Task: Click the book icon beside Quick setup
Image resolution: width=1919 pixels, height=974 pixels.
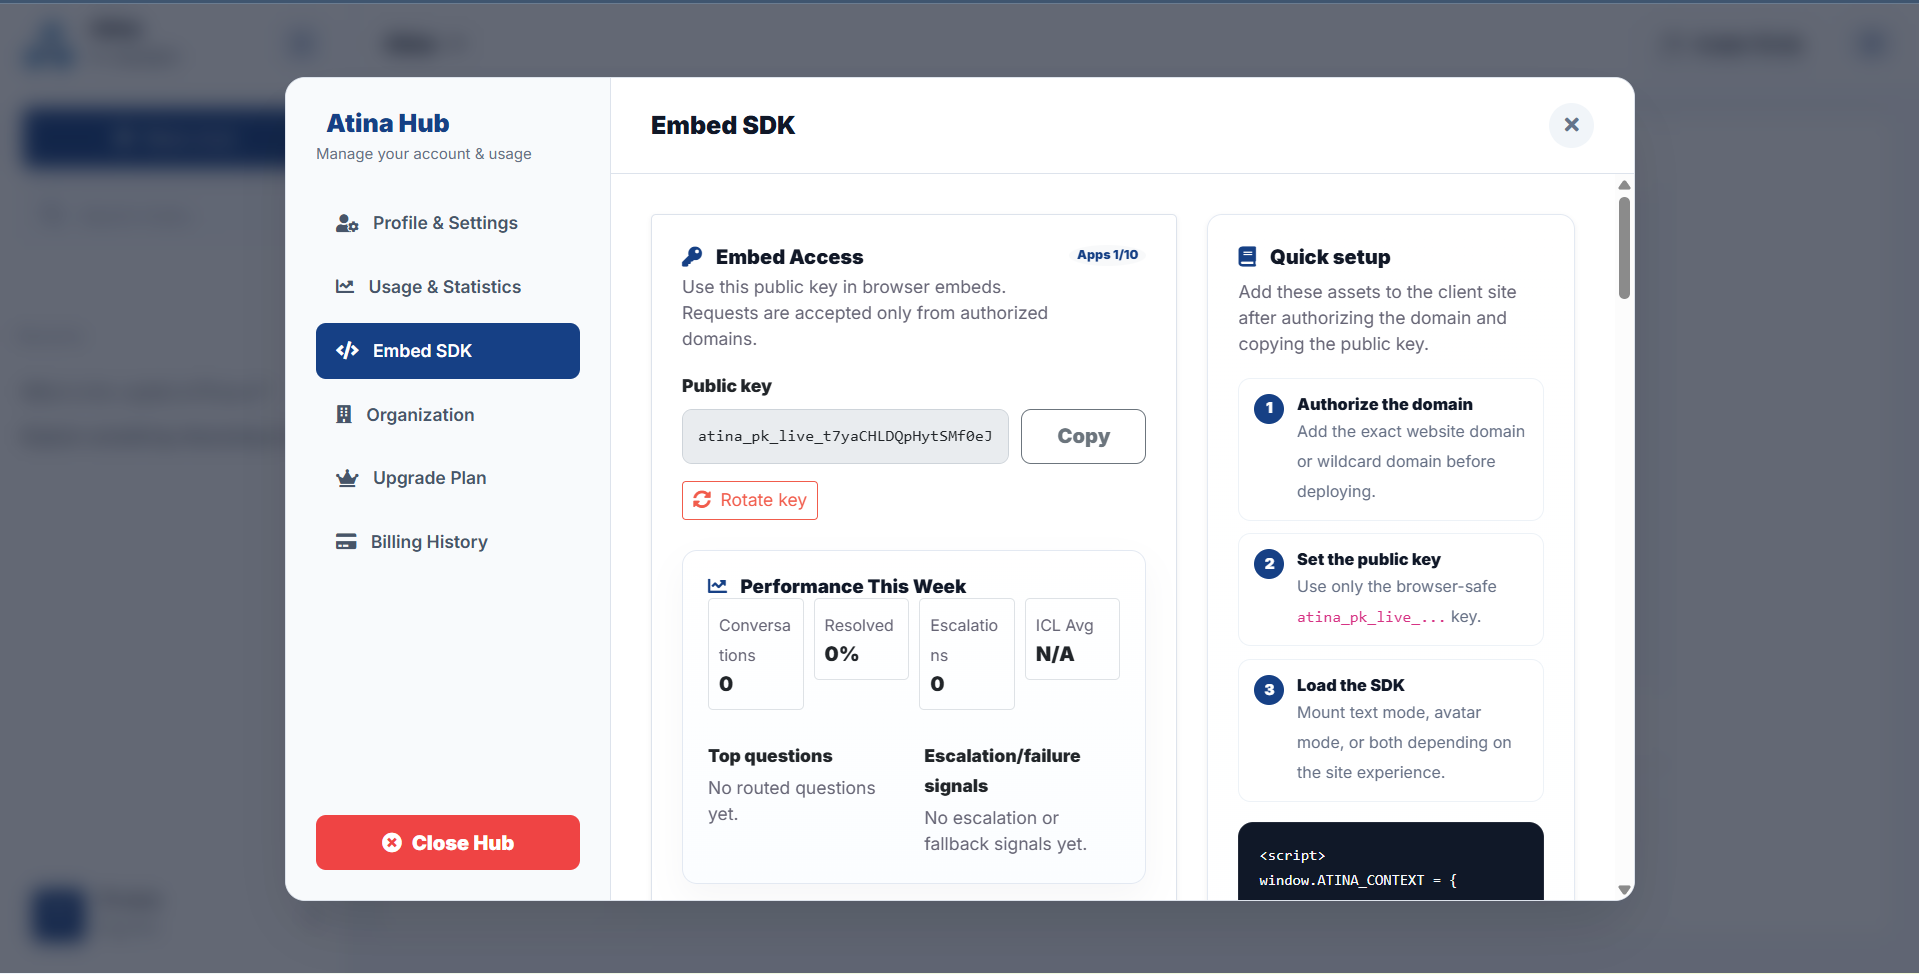Action: pyautogui.click(x=1247, y=257)
